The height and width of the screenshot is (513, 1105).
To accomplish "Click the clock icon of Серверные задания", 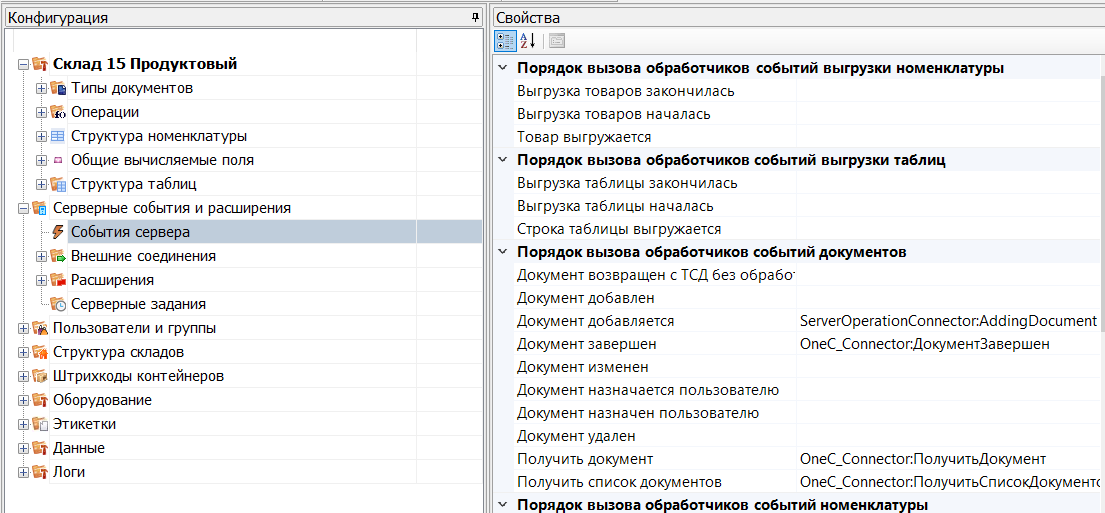I will pos(58,304).
